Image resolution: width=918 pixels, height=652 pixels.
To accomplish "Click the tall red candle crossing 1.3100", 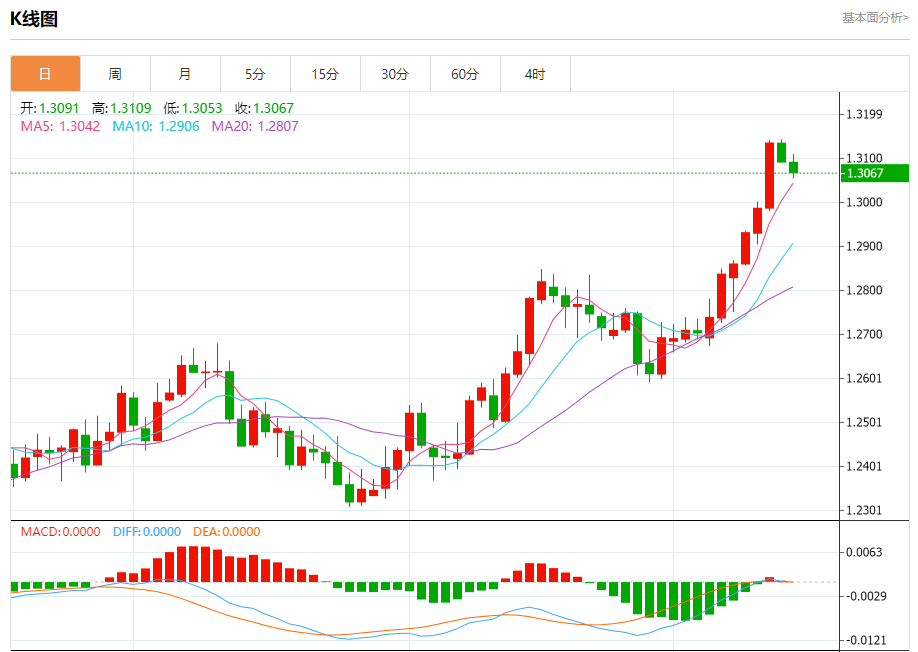I will click(769, 176).
